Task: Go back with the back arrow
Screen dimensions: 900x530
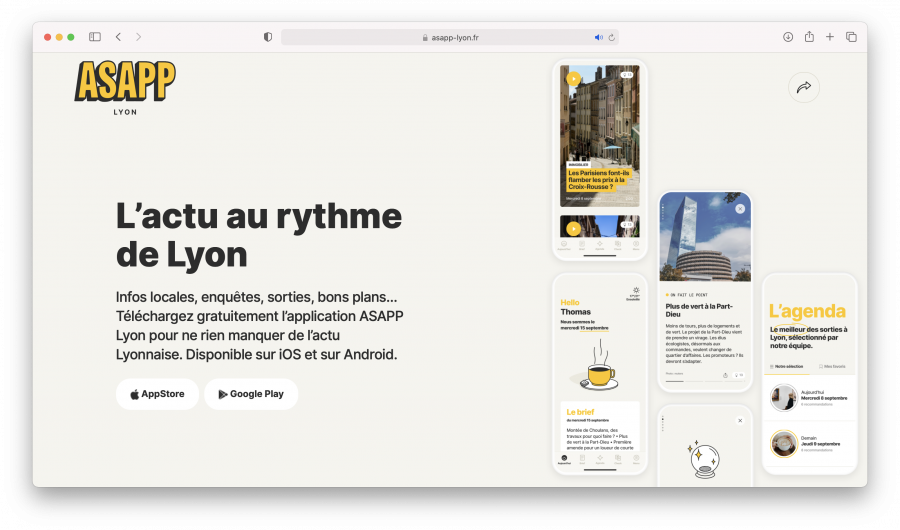Action: pos(118,37)
